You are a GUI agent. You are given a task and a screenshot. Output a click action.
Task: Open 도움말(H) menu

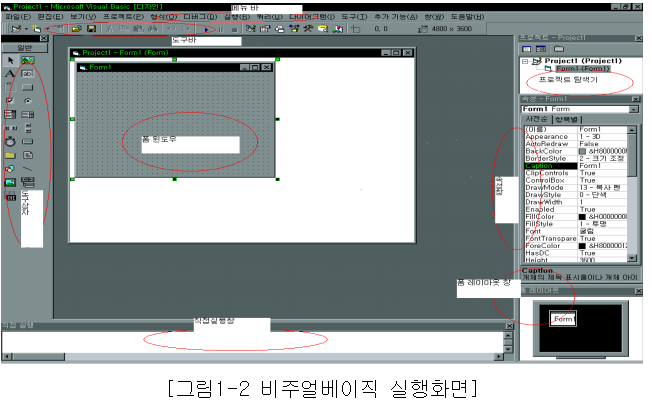click(468, 17)
